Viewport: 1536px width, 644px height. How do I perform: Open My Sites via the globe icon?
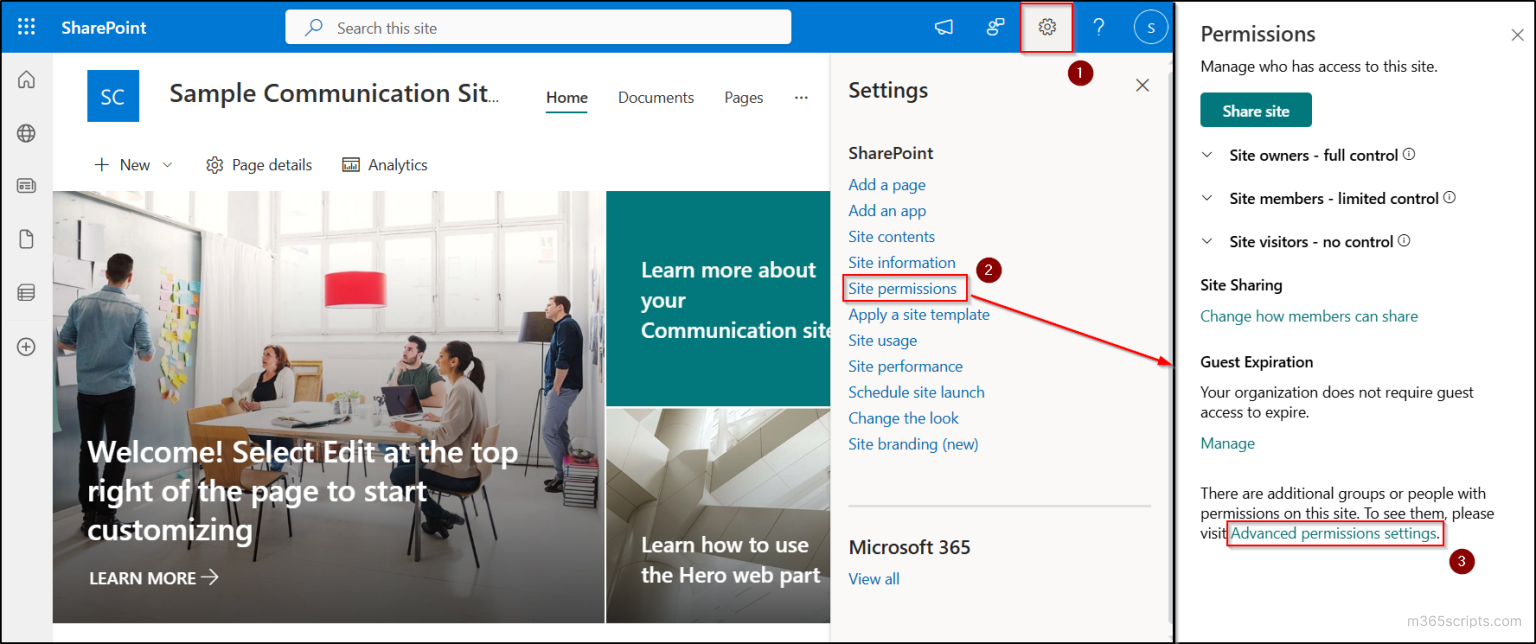[x=26, y=131]
